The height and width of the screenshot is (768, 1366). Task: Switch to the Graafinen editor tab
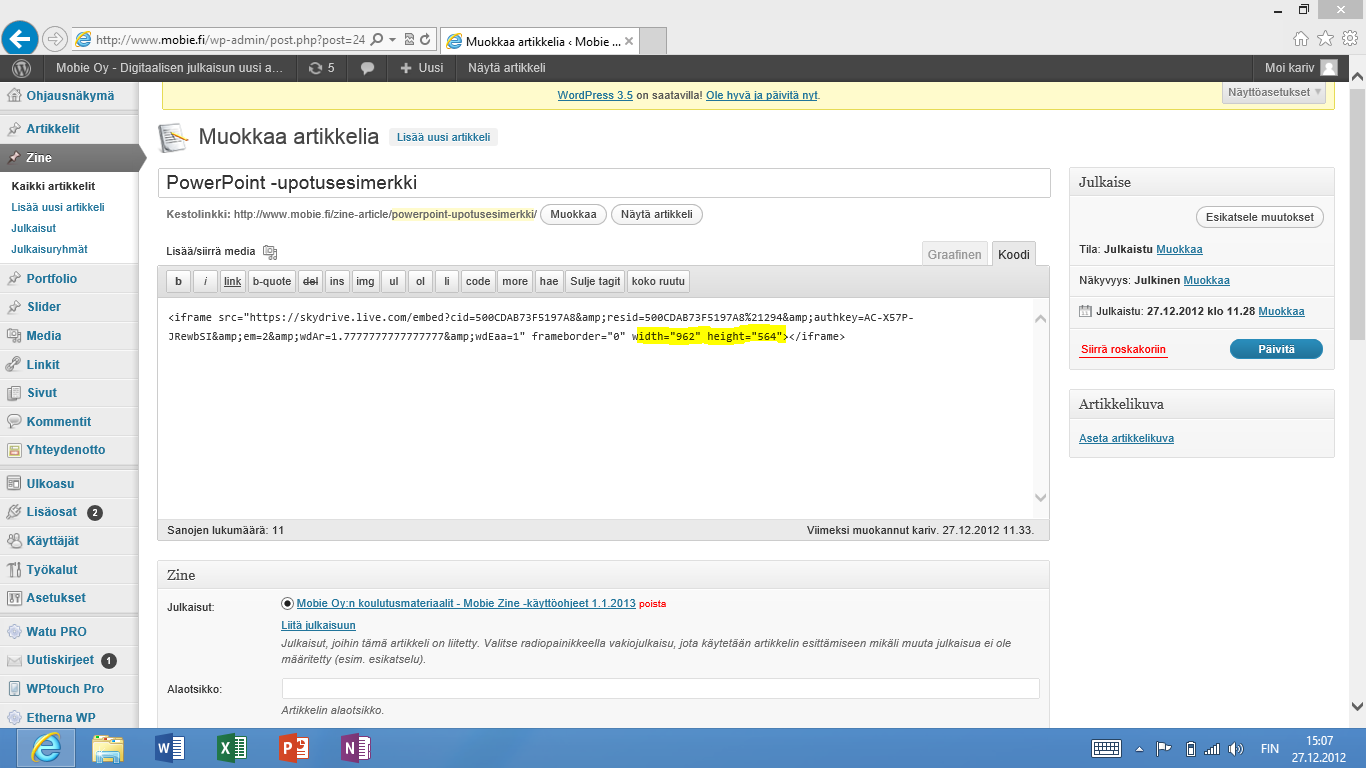[x=954, y=255]
